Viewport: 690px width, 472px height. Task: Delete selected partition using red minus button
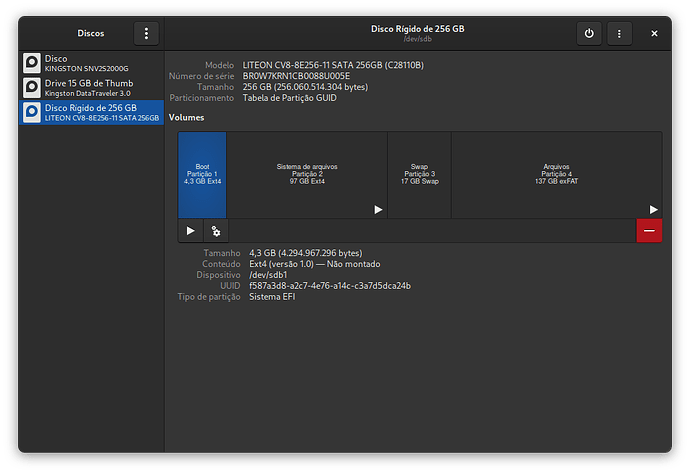649,230
